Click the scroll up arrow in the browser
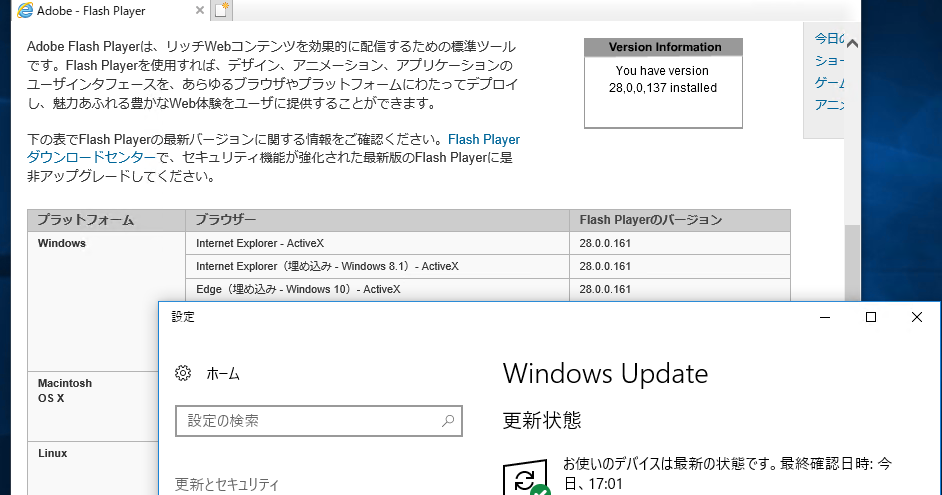The image size is (942, 495). point(852,43)
